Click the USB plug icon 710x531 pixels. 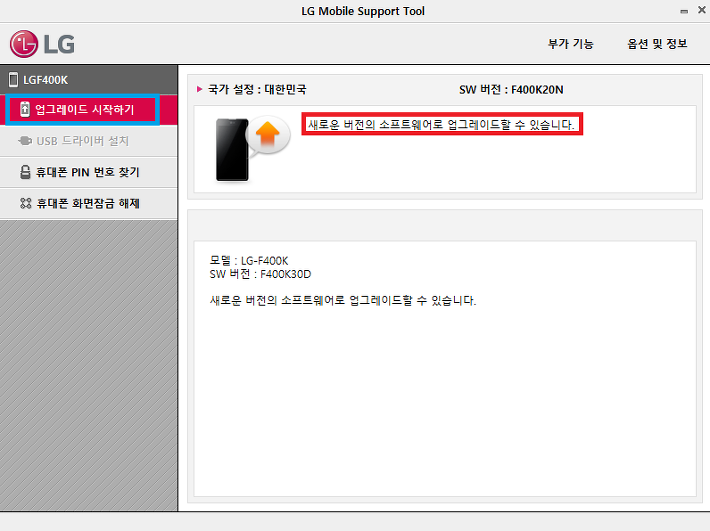click(25, 141)
